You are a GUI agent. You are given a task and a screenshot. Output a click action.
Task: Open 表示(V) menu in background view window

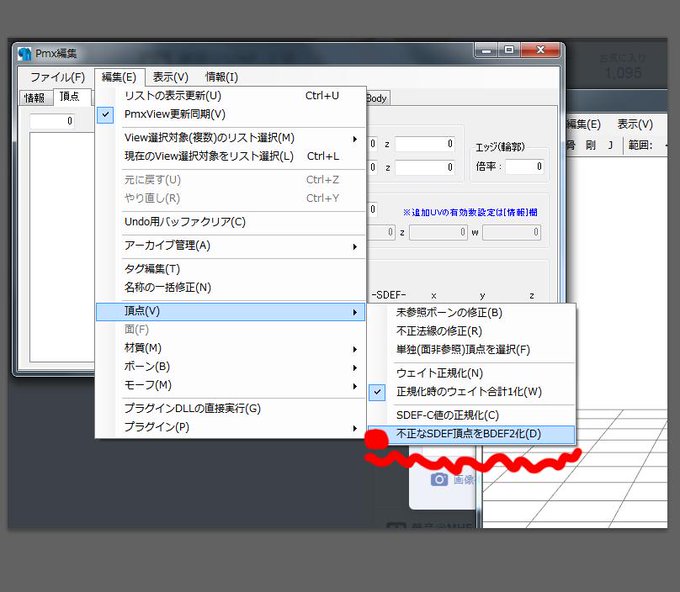[635, 125]
